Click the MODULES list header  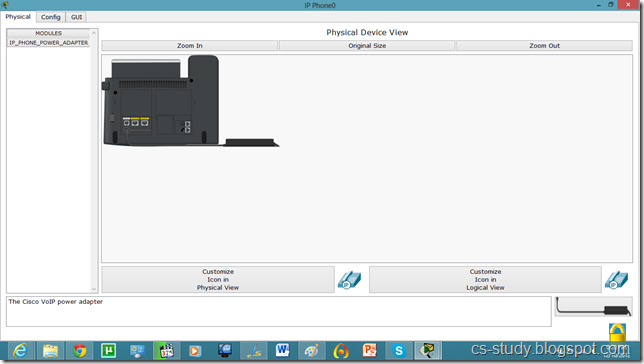[48, 33]
